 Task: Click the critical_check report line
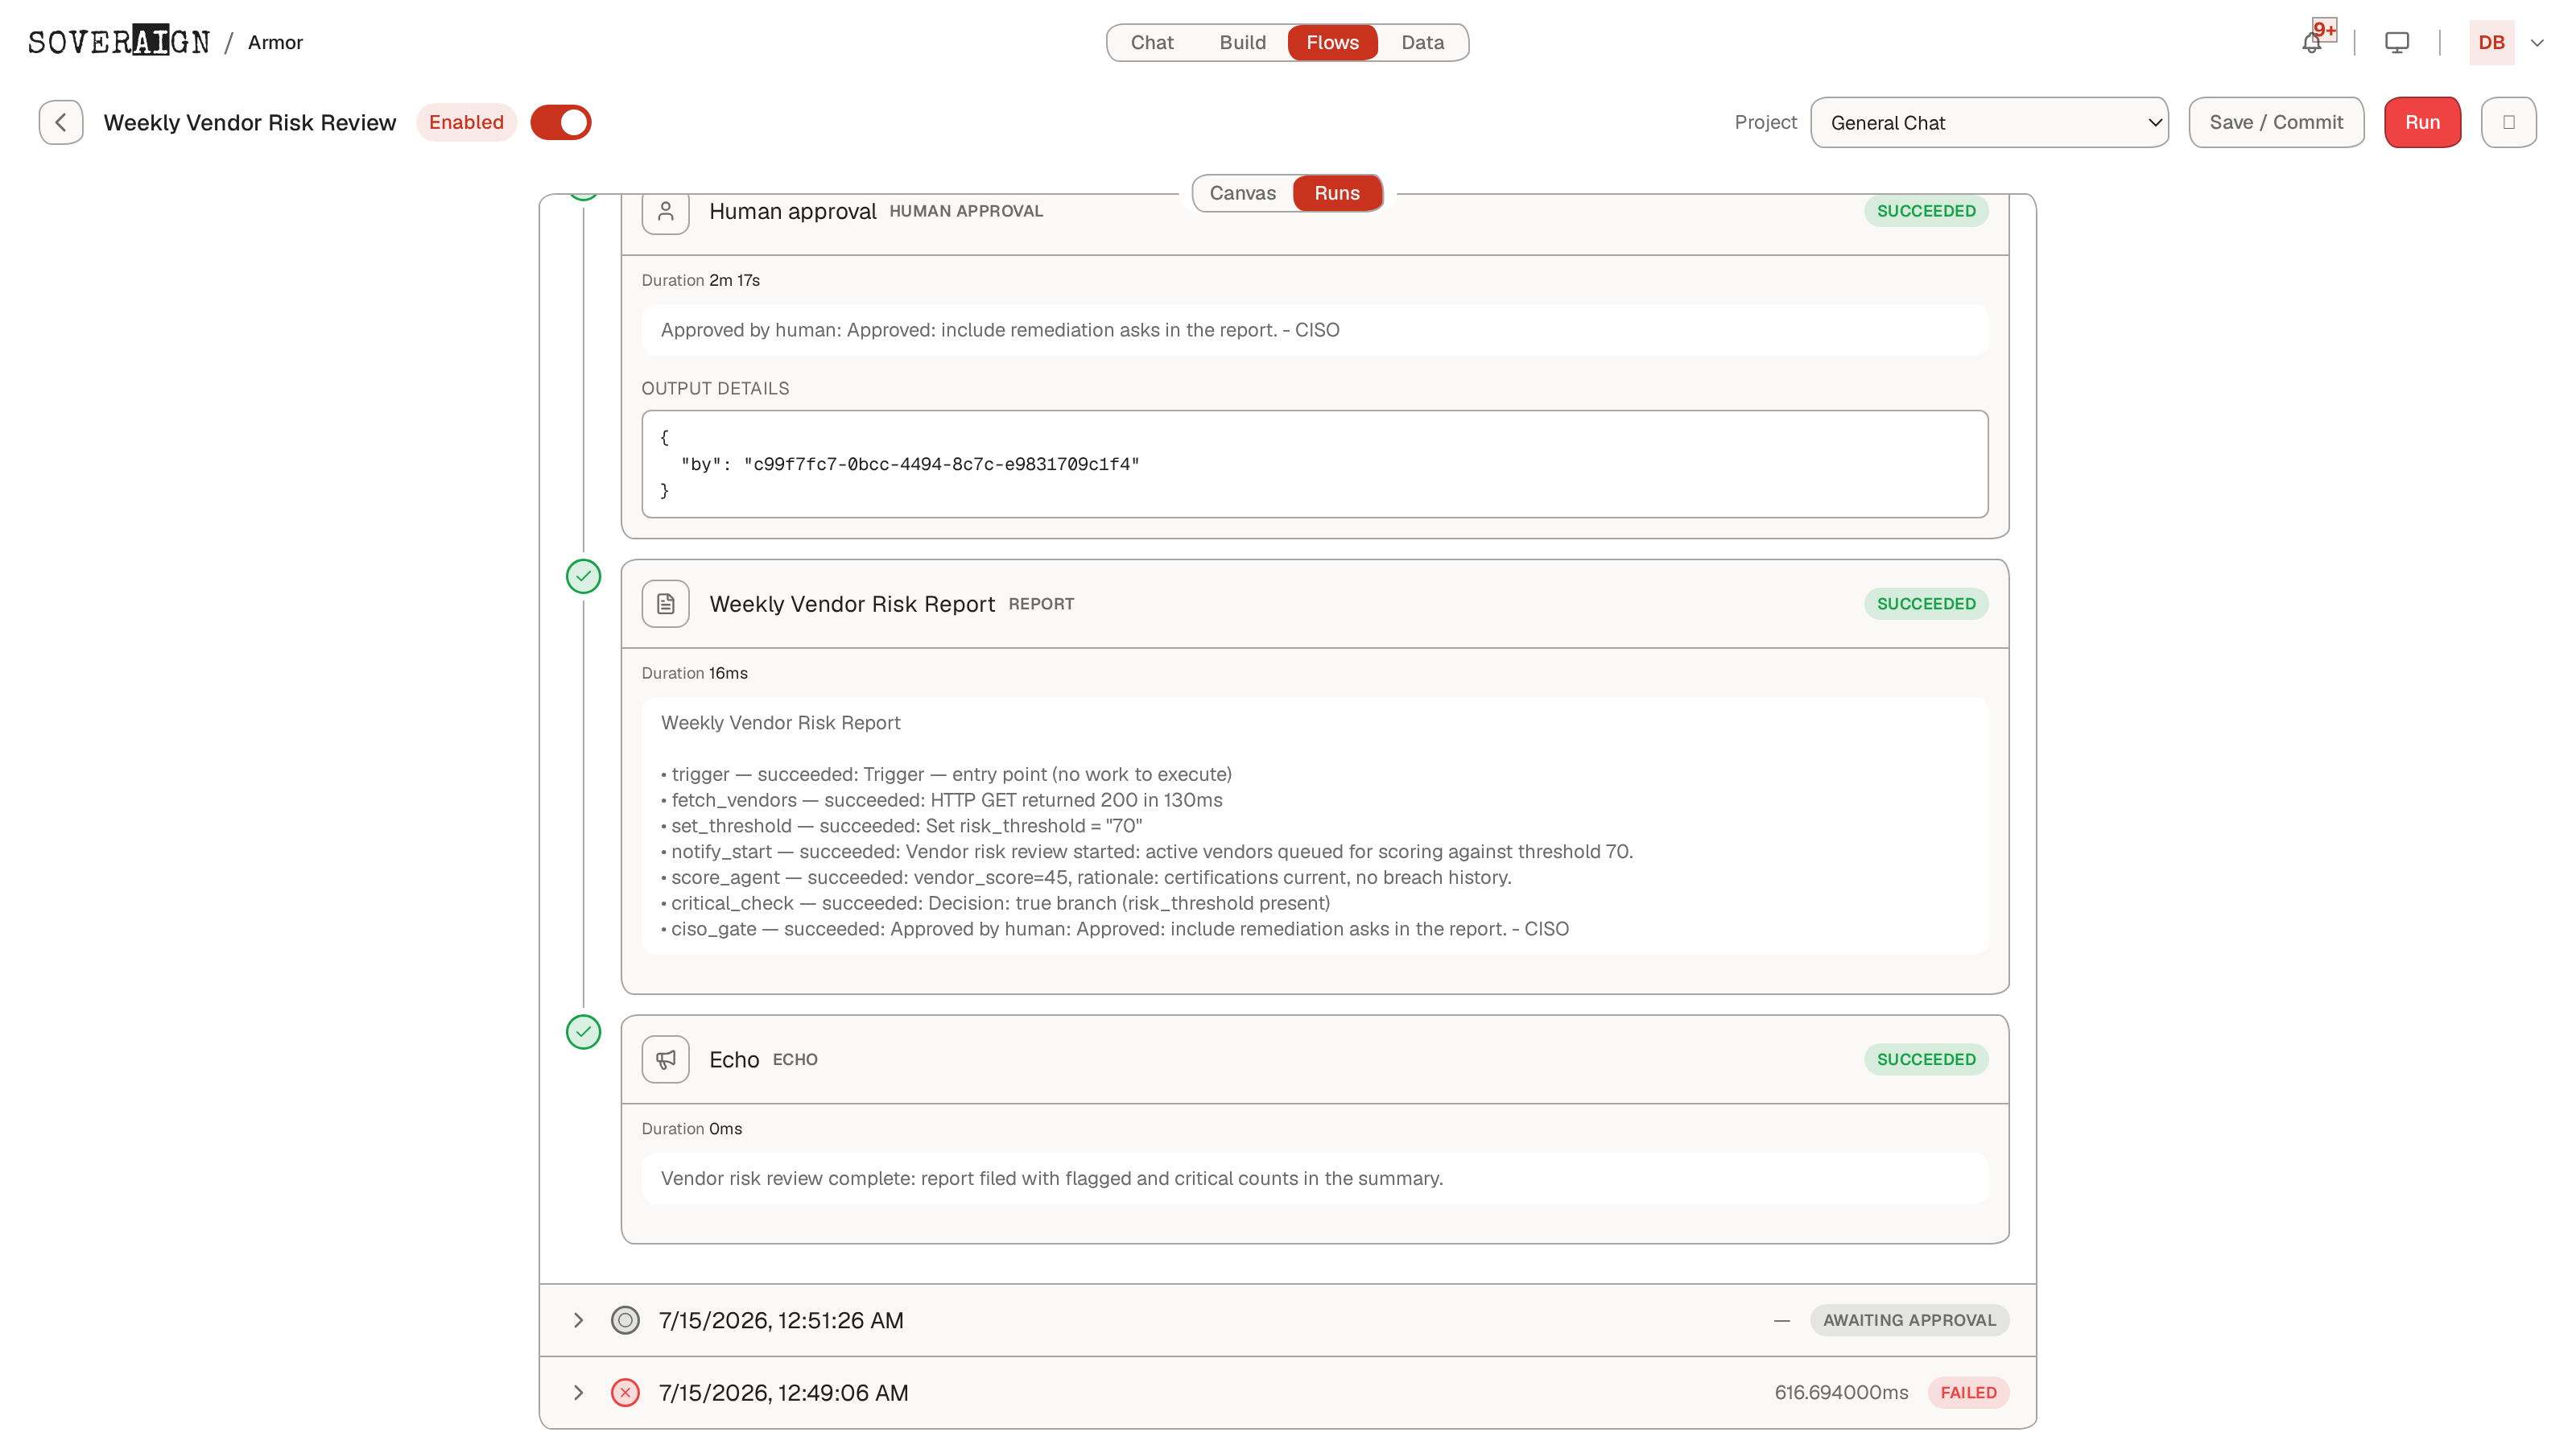[995, 903]
